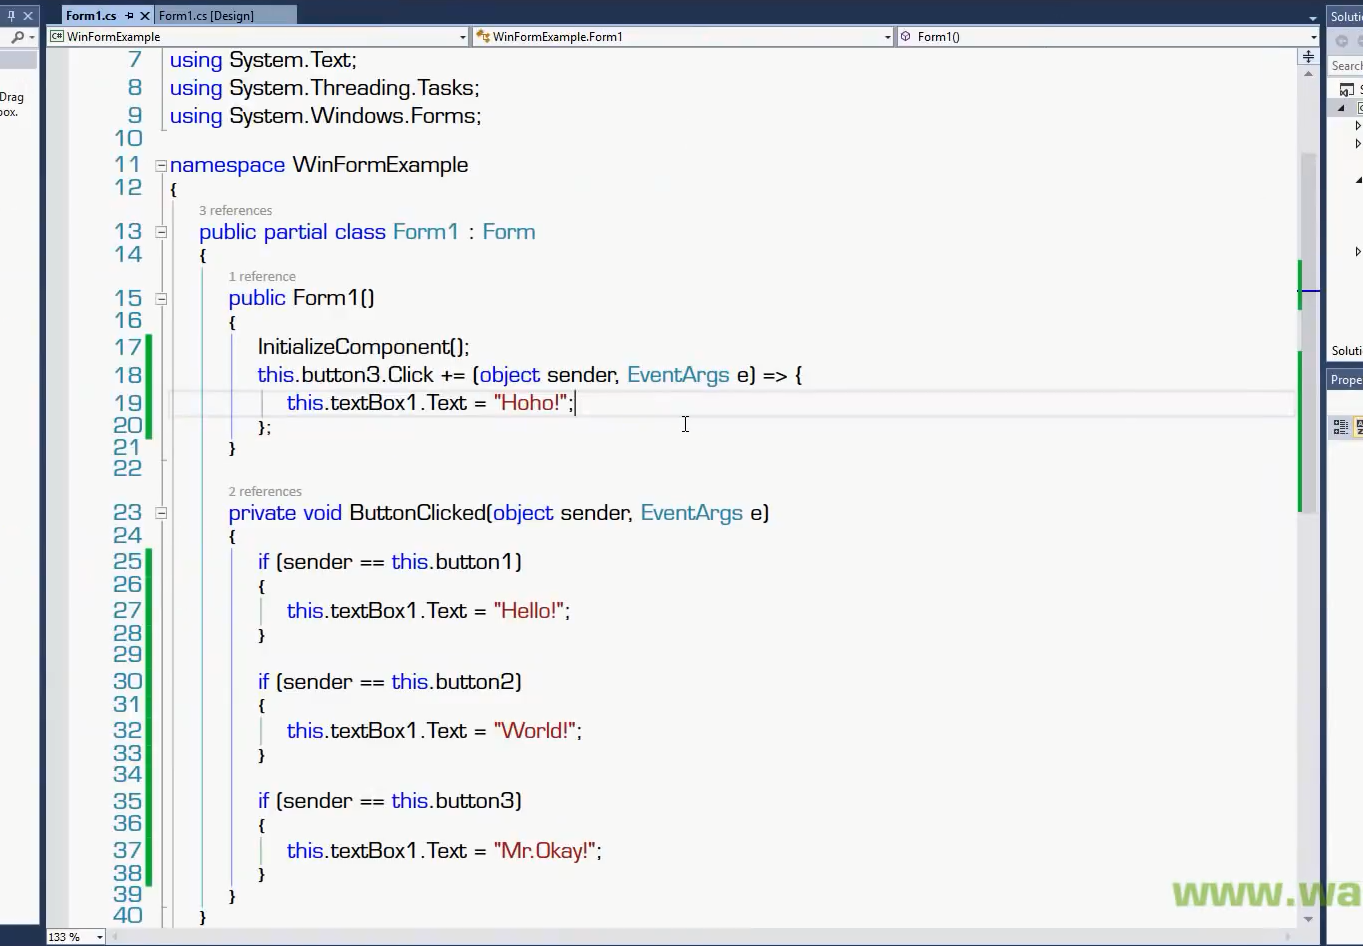Pin the Toolbox panel

pyautogui.click(x=11, y=16)
